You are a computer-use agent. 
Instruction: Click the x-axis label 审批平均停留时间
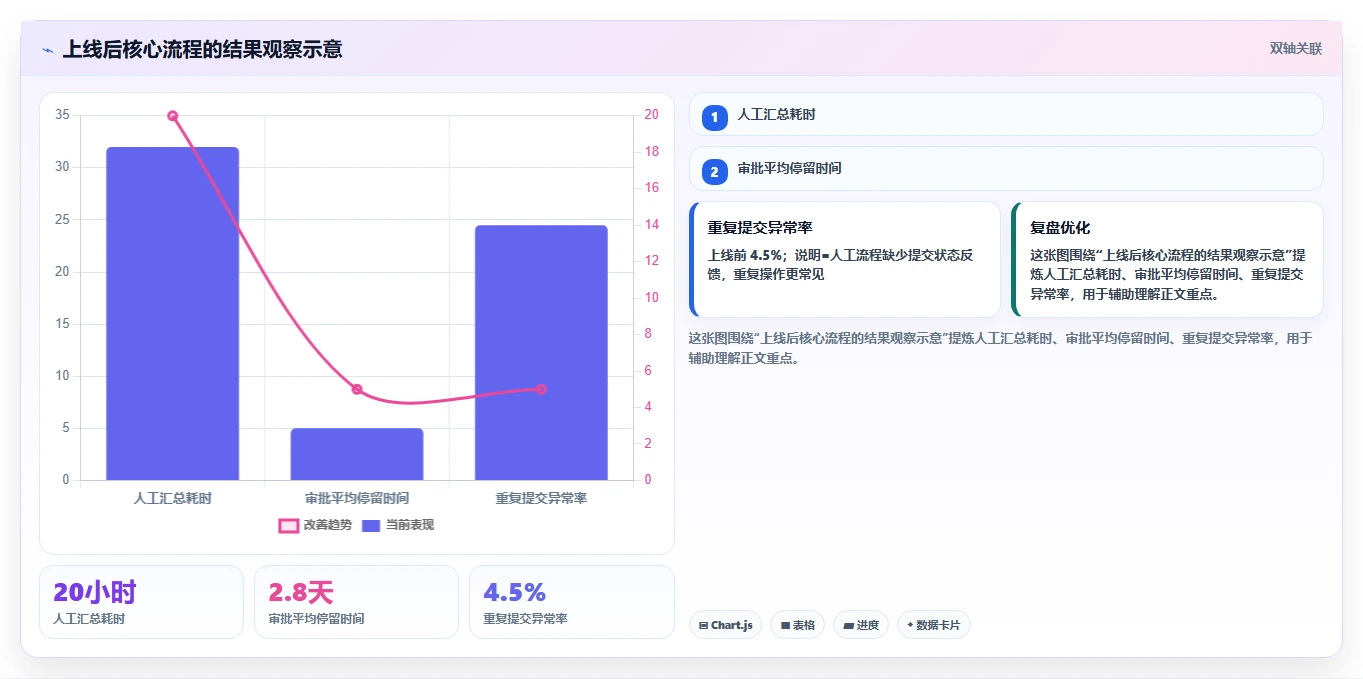(x=357, y=497)
